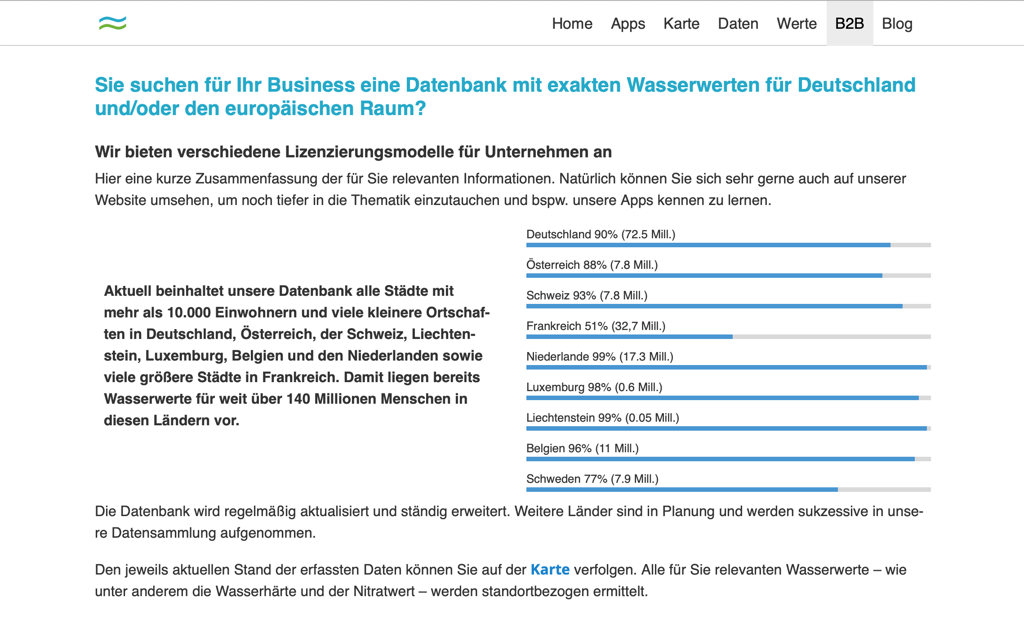1024x624 pixels.
Task: Open the Werte navigation item
Action: tap(796, 23)
